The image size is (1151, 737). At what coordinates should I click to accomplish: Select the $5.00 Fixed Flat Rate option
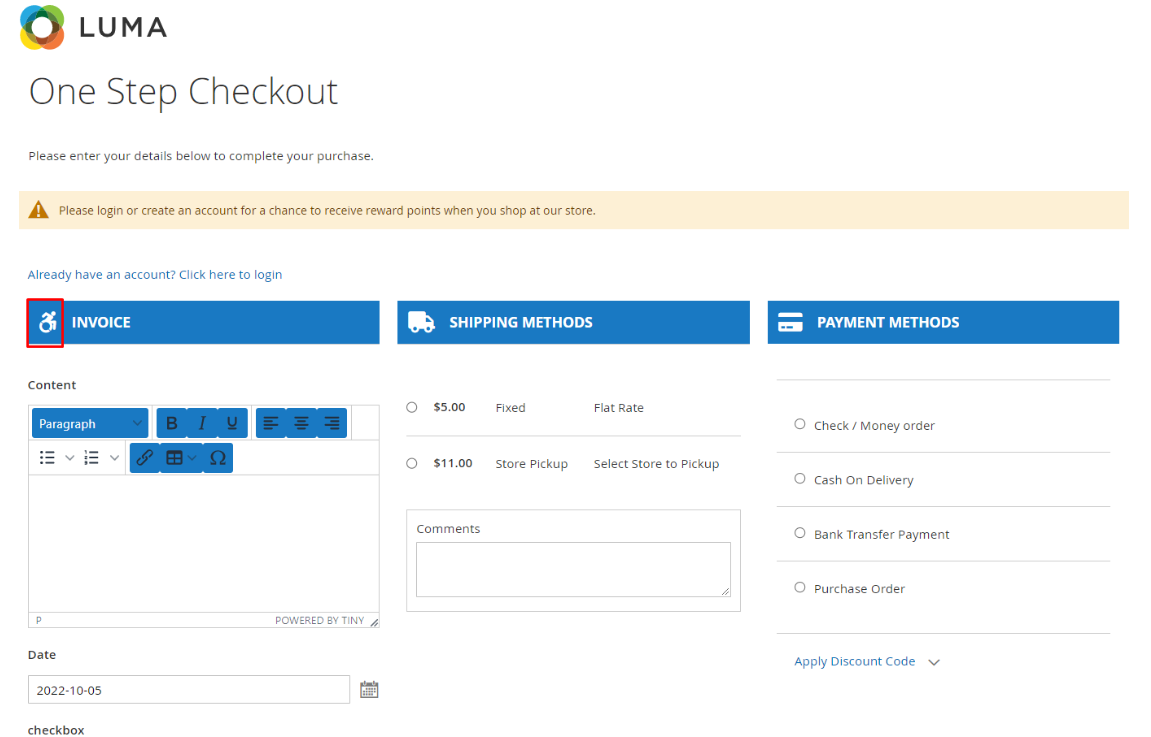(412, 408)
